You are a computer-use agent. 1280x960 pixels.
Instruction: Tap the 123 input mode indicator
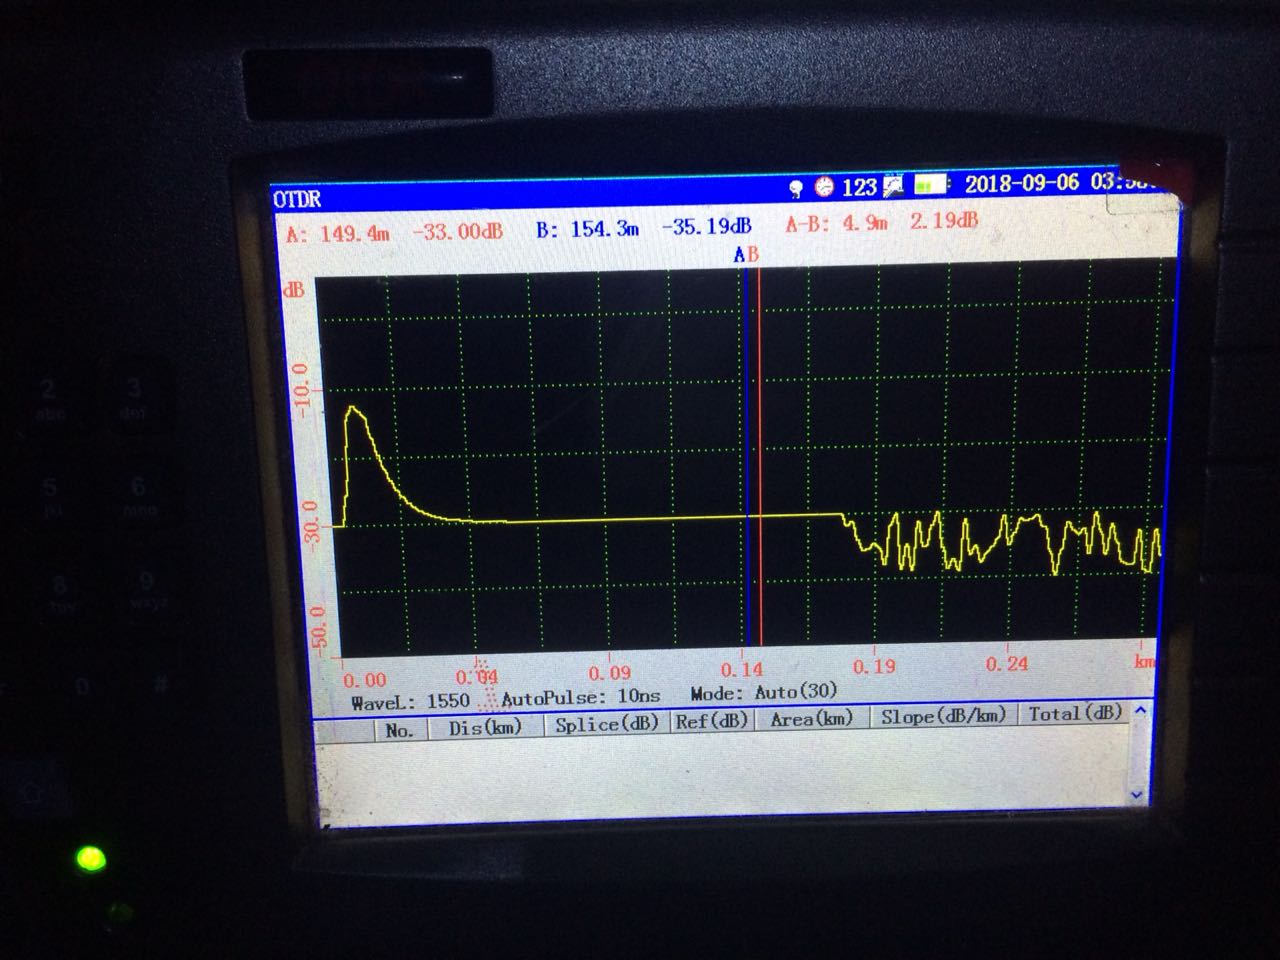pos(859,187)
